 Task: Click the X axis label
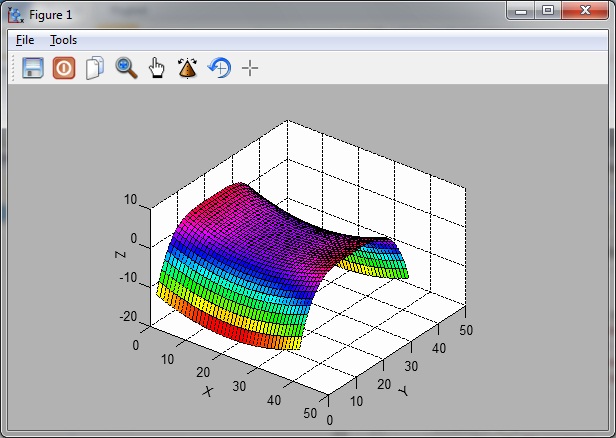(208, 390)
